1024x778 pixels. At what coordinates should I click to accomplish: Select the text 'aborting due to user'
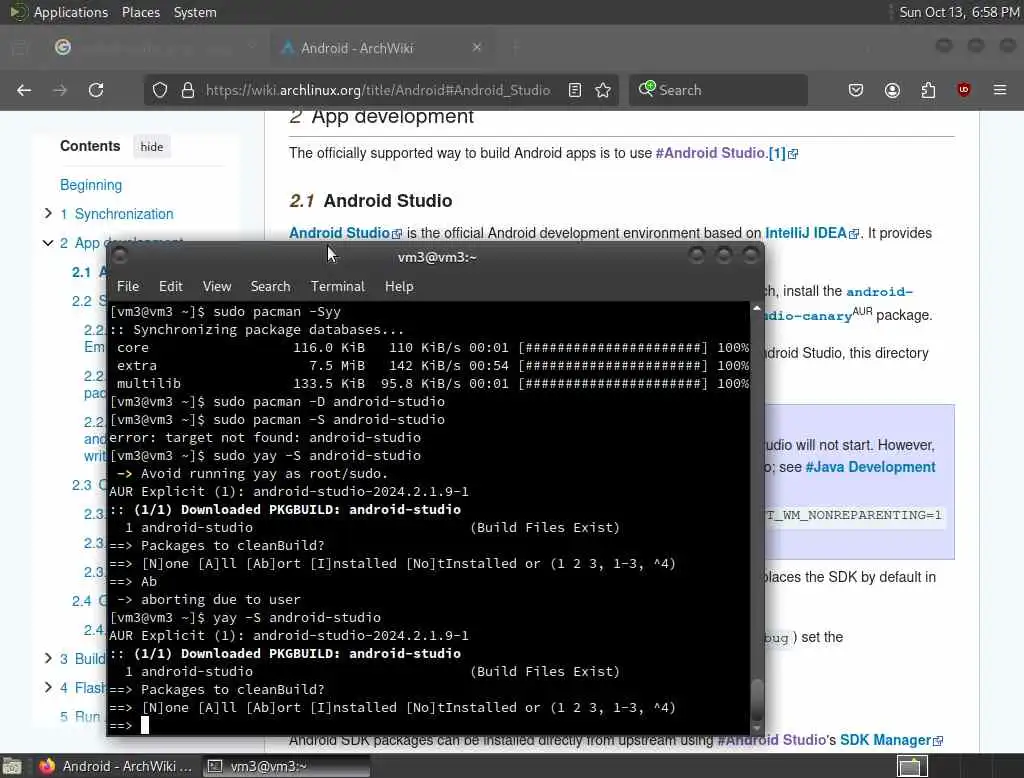(x=221, y=599)
